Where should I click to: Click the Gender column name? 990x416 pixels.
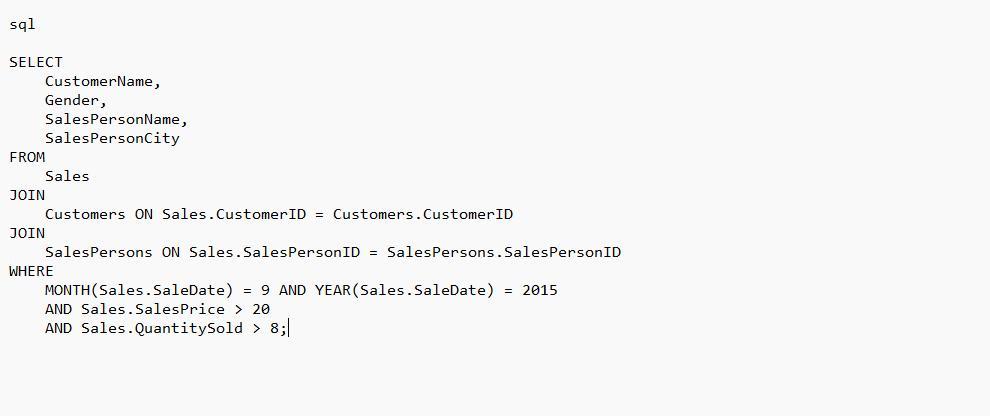pyautogui.click(x=72, y=100)
